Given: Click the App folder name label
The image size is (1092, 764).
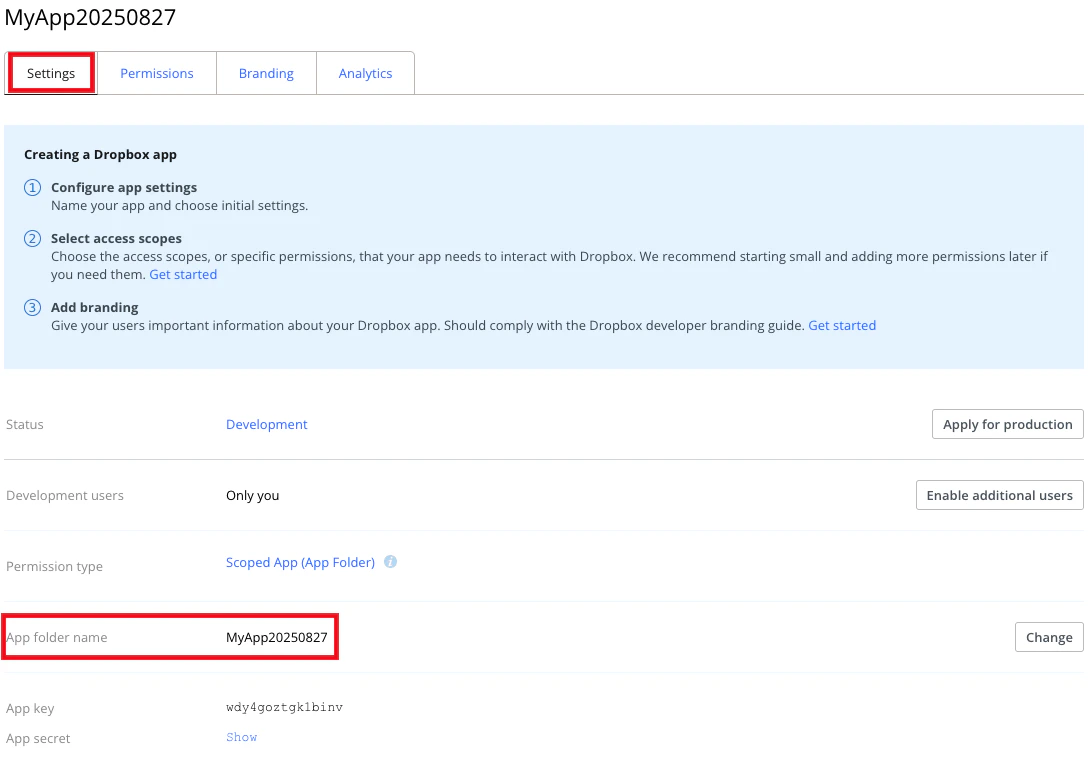Looking at the screenshot, I should (56, 637).
